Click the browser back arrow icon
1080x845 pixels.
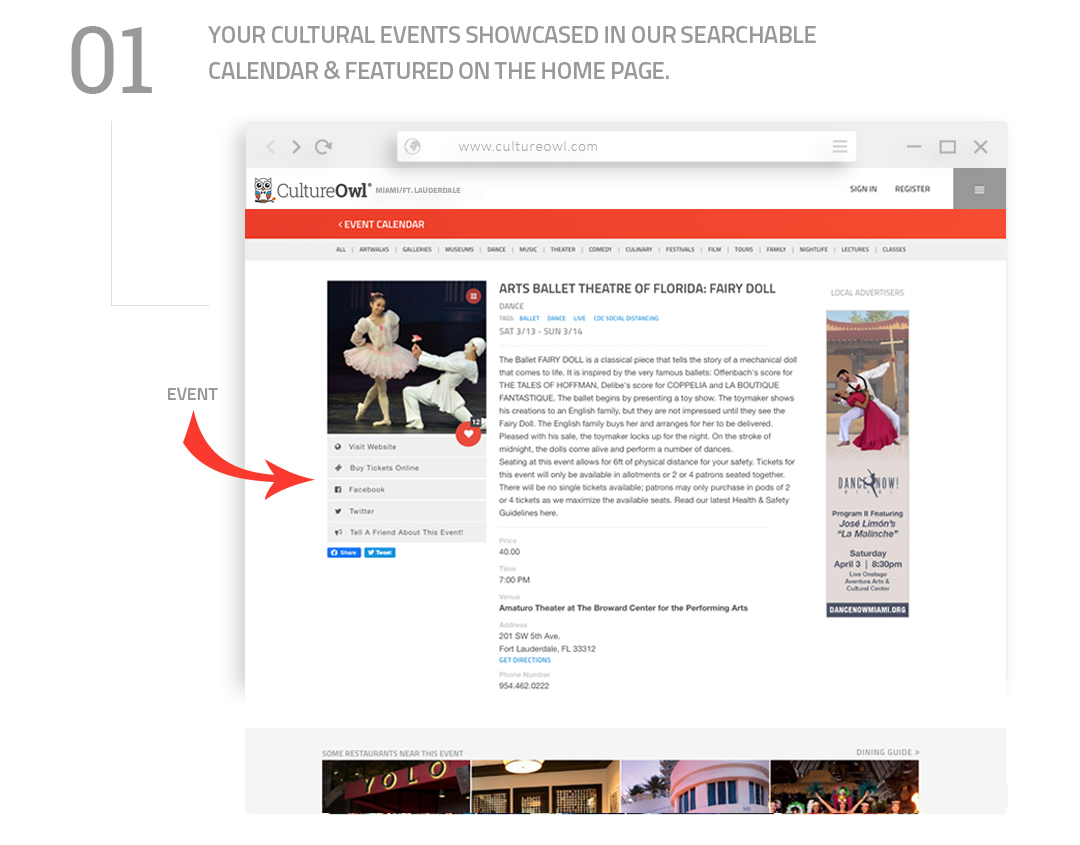[x=271, y=147]
